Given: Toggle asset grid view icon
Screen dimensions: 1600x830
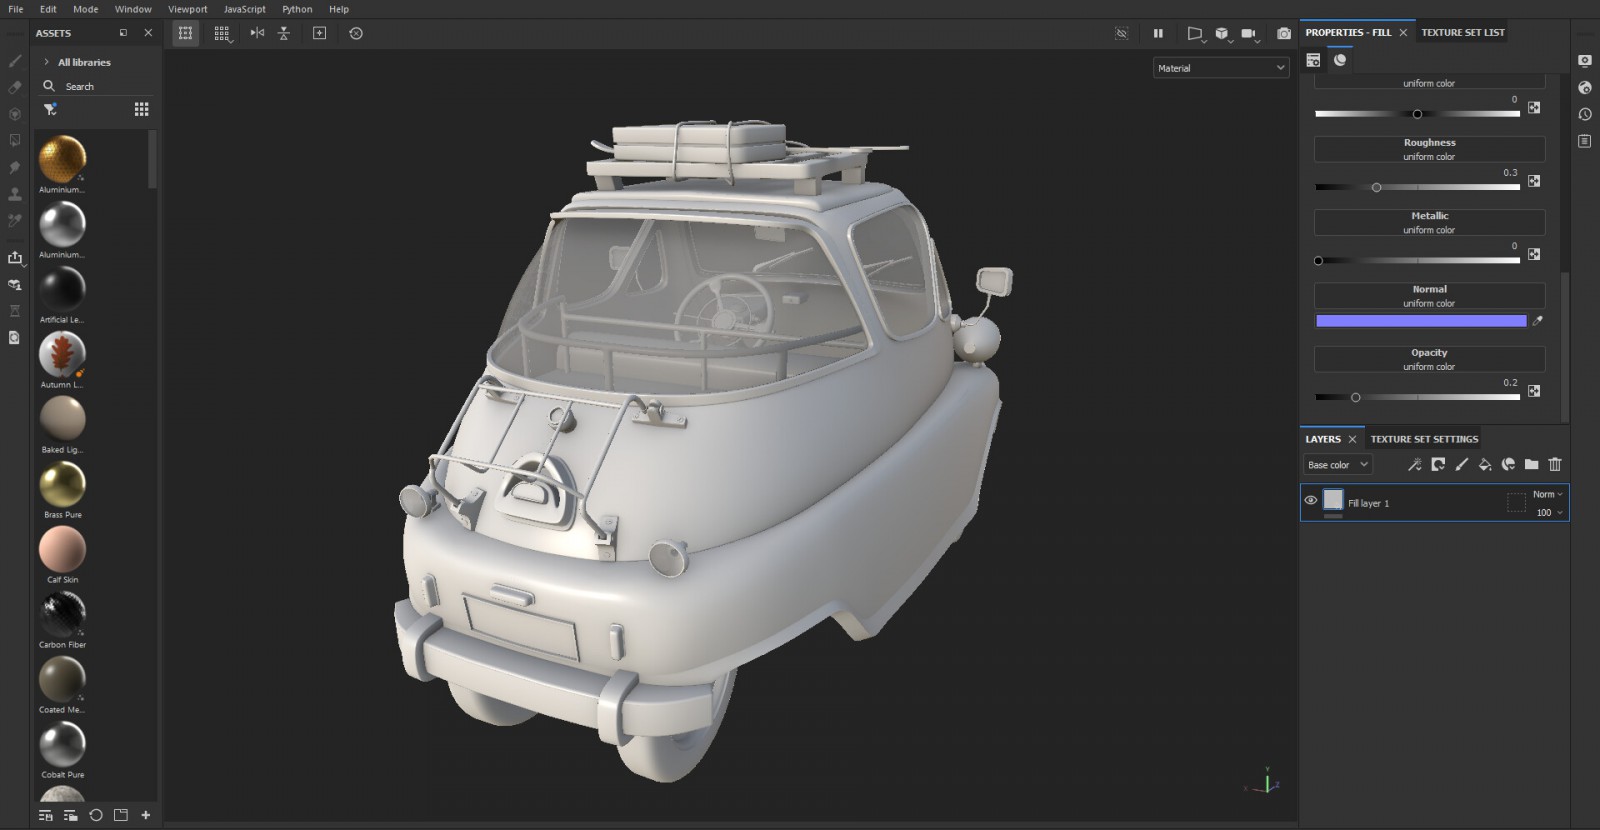Looking at the screenshot, I should click(x=142, y=109).
